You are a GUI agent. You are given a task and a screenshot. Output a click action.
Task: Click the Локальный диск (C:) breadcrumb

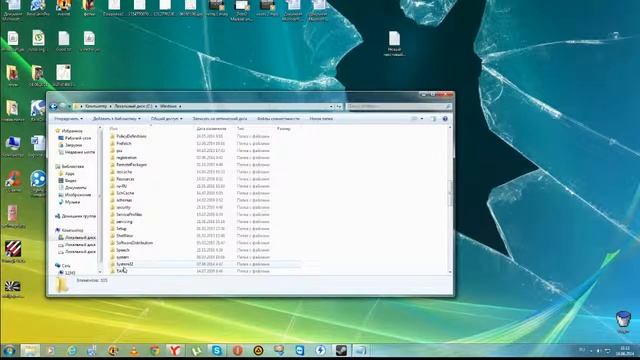coord(133,107)
